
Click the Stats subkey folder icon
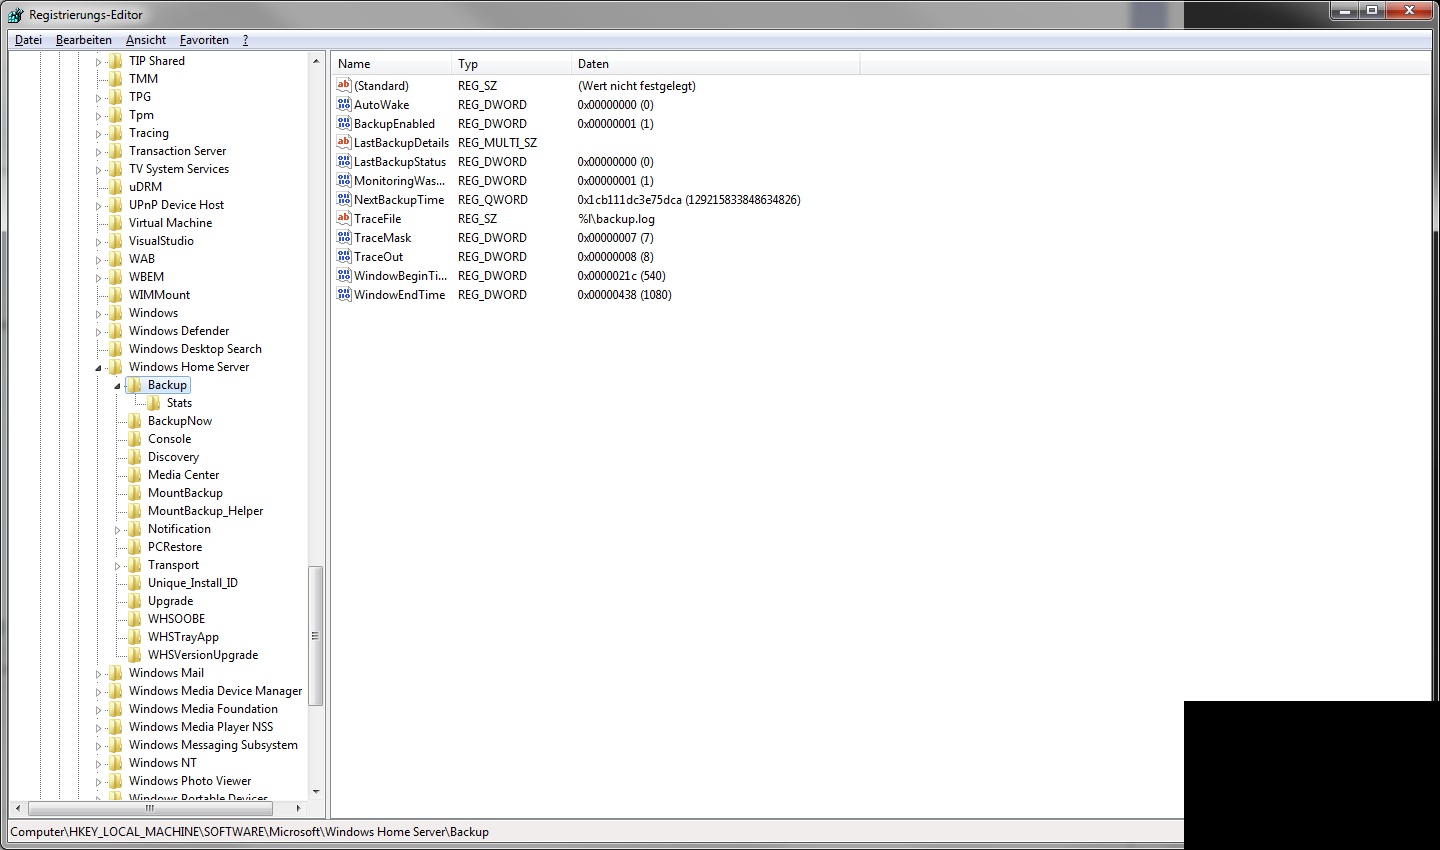click(154, 403)
